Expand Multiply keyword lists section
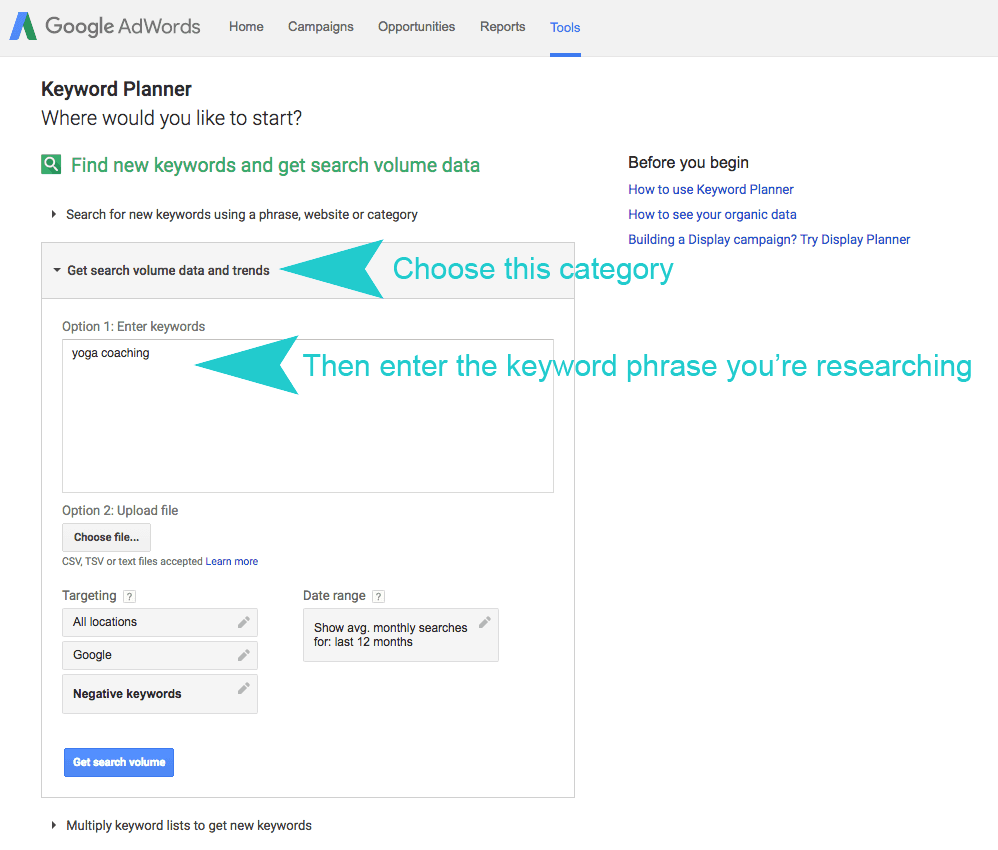This screenshot has width=998, height=850. (181, 826)
